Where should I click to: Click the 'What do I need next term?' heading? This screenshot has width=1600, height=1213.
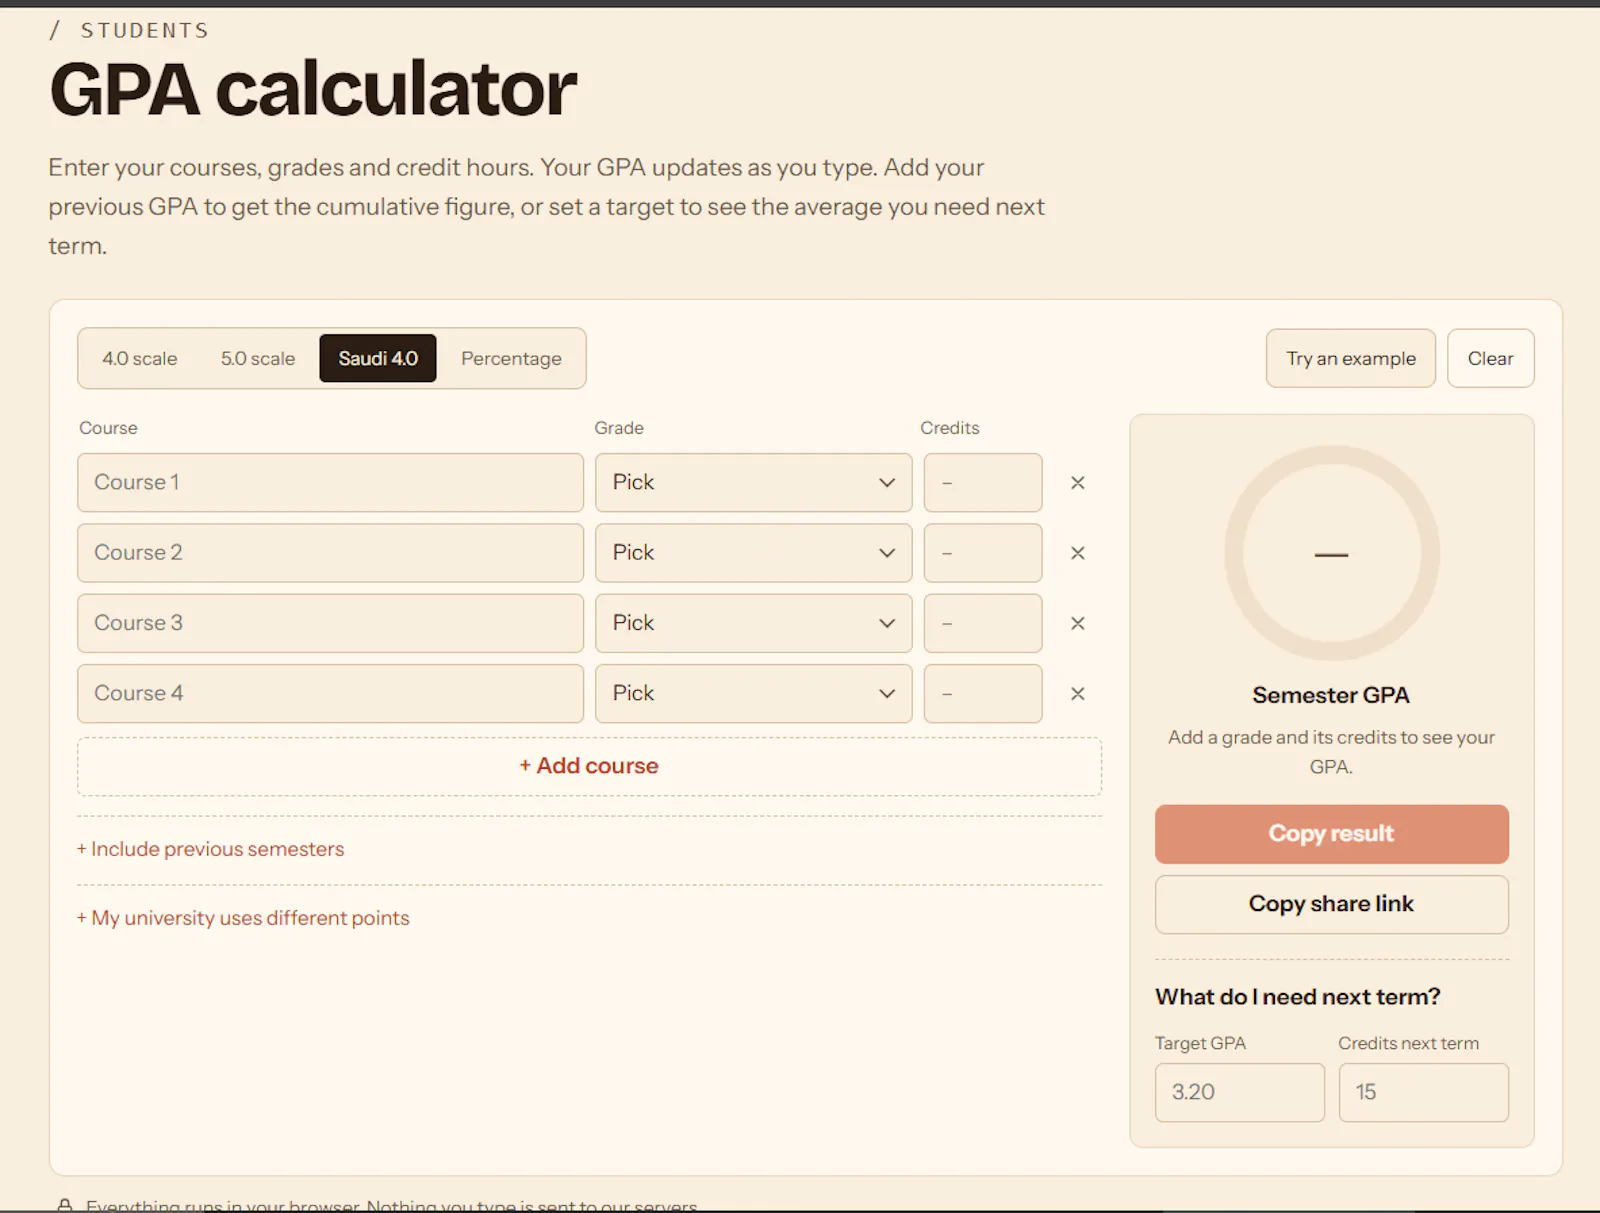coord(1298,997)
